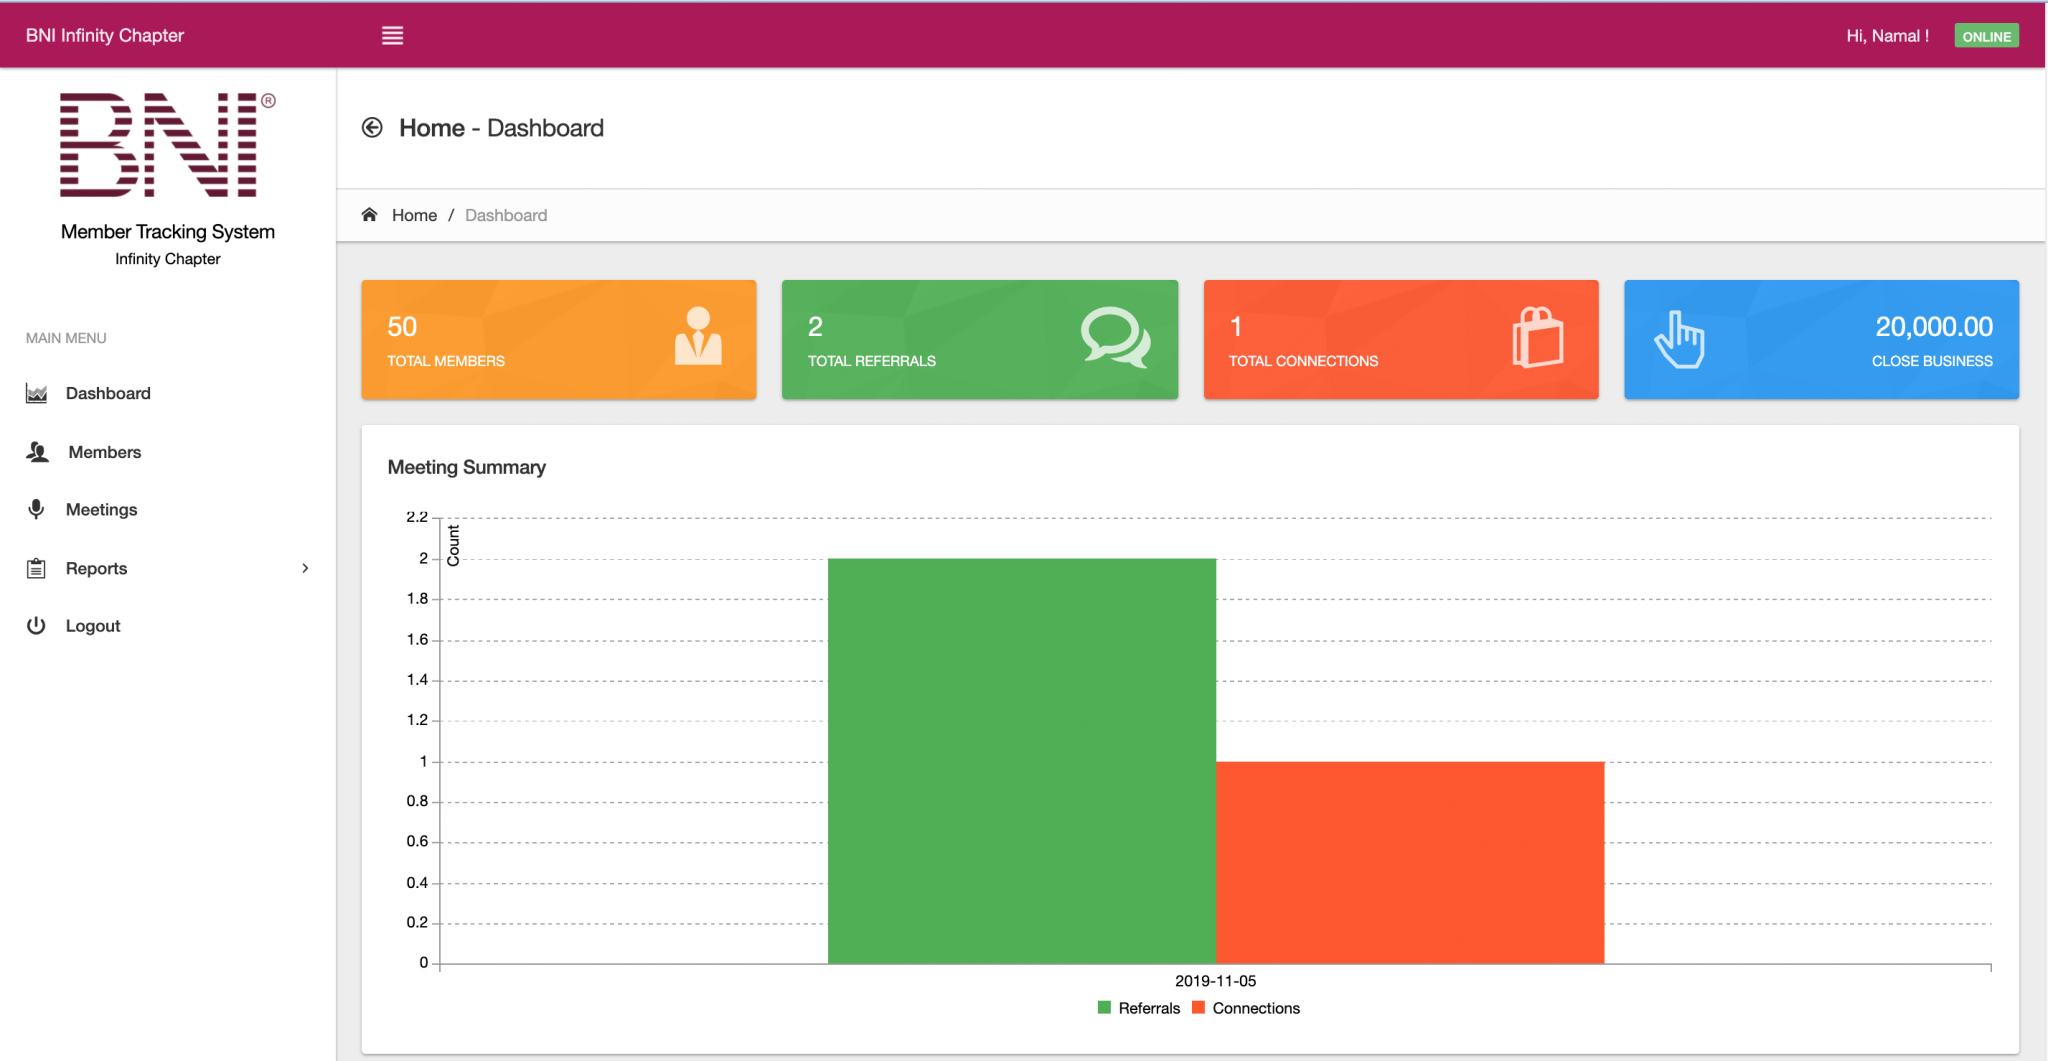Click the ONLINE status badge
This screenshot has height=1061, width=2048.
(x=1986, y=36)
